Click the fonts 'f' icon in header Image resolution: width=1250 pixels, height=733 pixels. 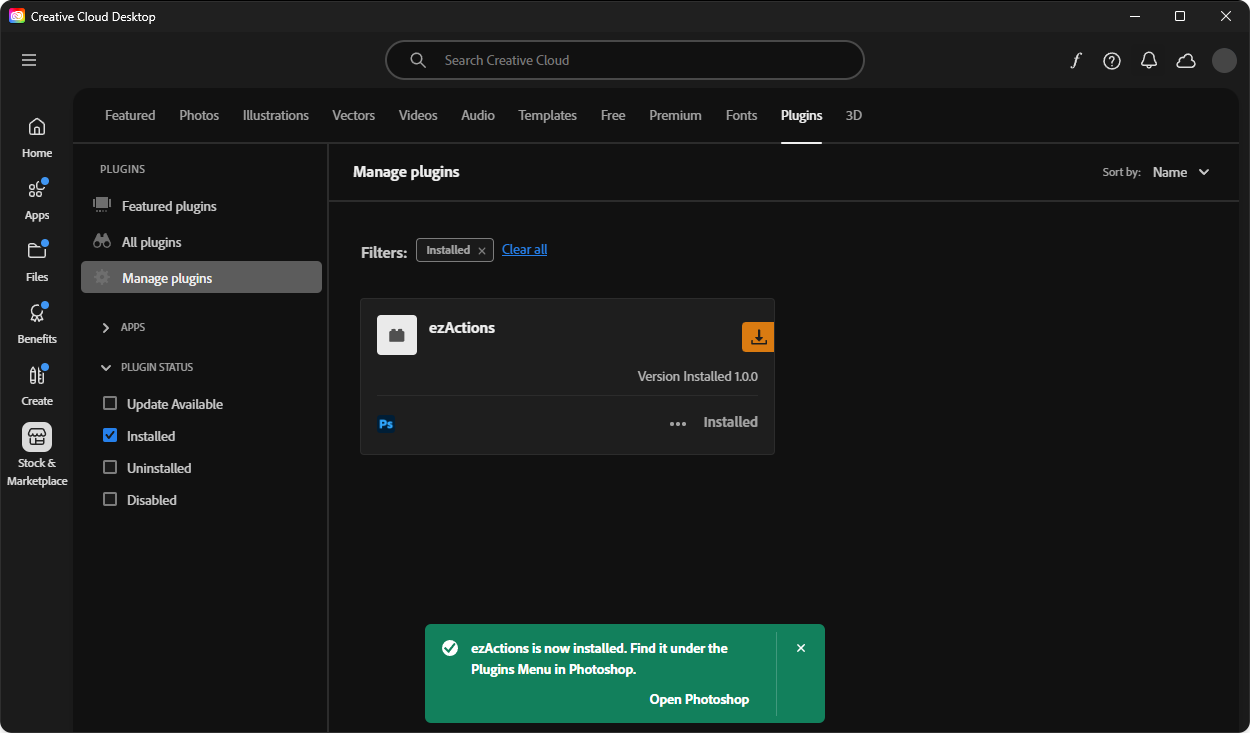[x=1075, y=61]
